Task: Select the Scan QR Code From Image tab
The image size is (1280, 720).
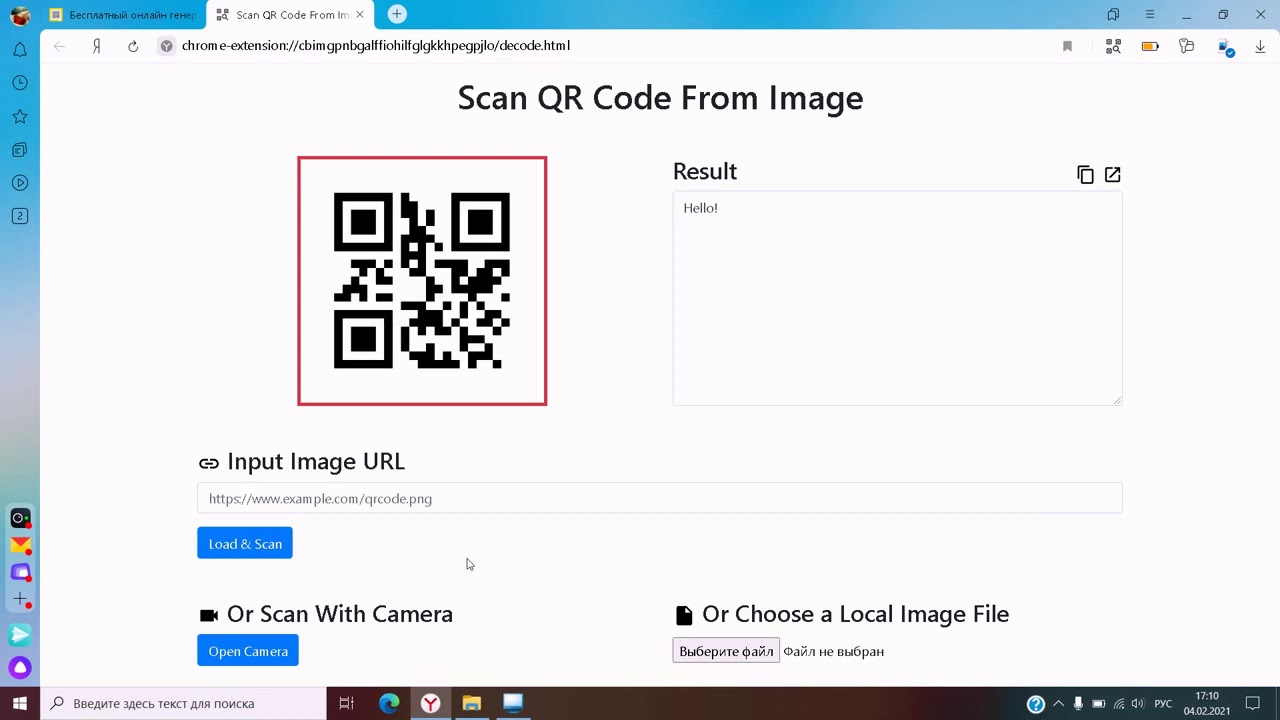Action: coord(291,15)
